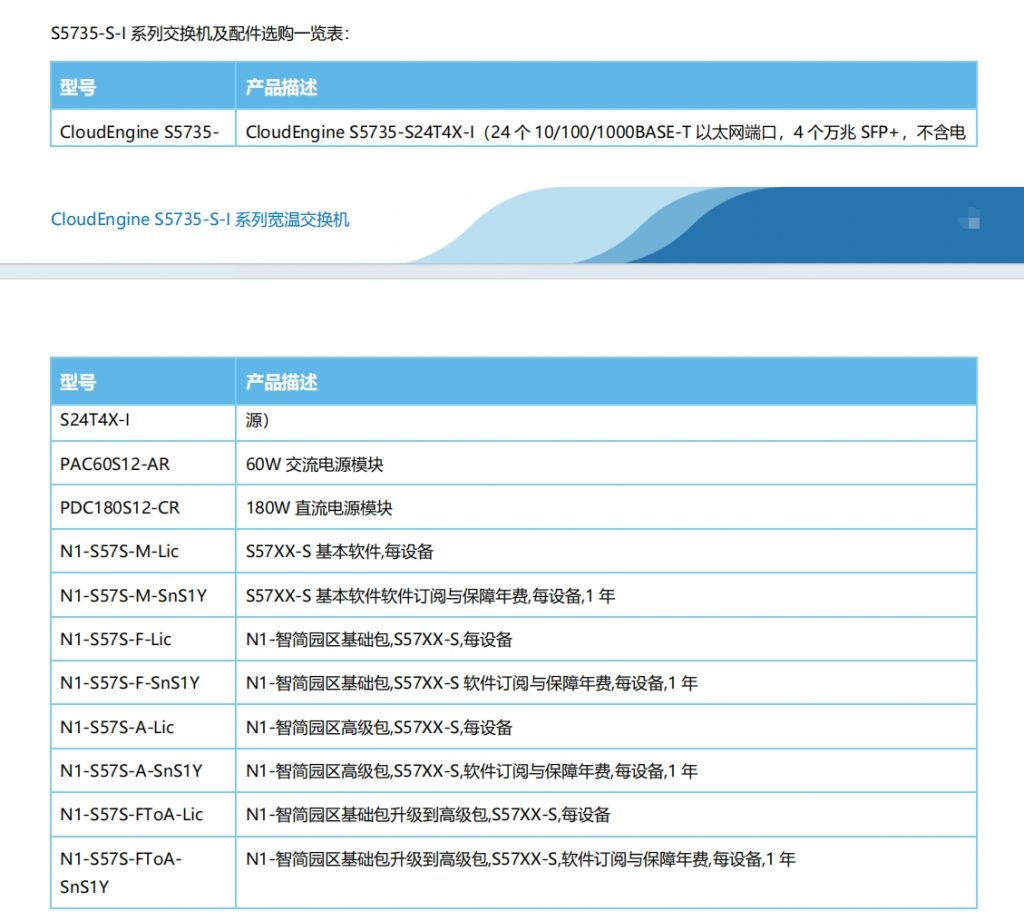Select the title 'S5735-S-I 系列交换机及配件选购一览表'

pos(200,33)
